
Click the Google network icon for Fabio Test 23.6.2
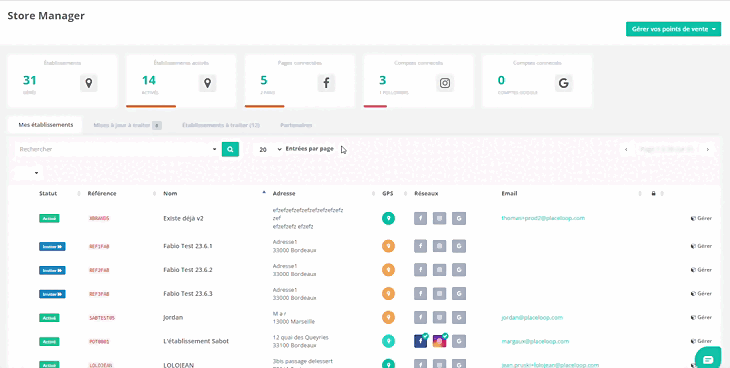pyautogui.click(x=459, y=270)
